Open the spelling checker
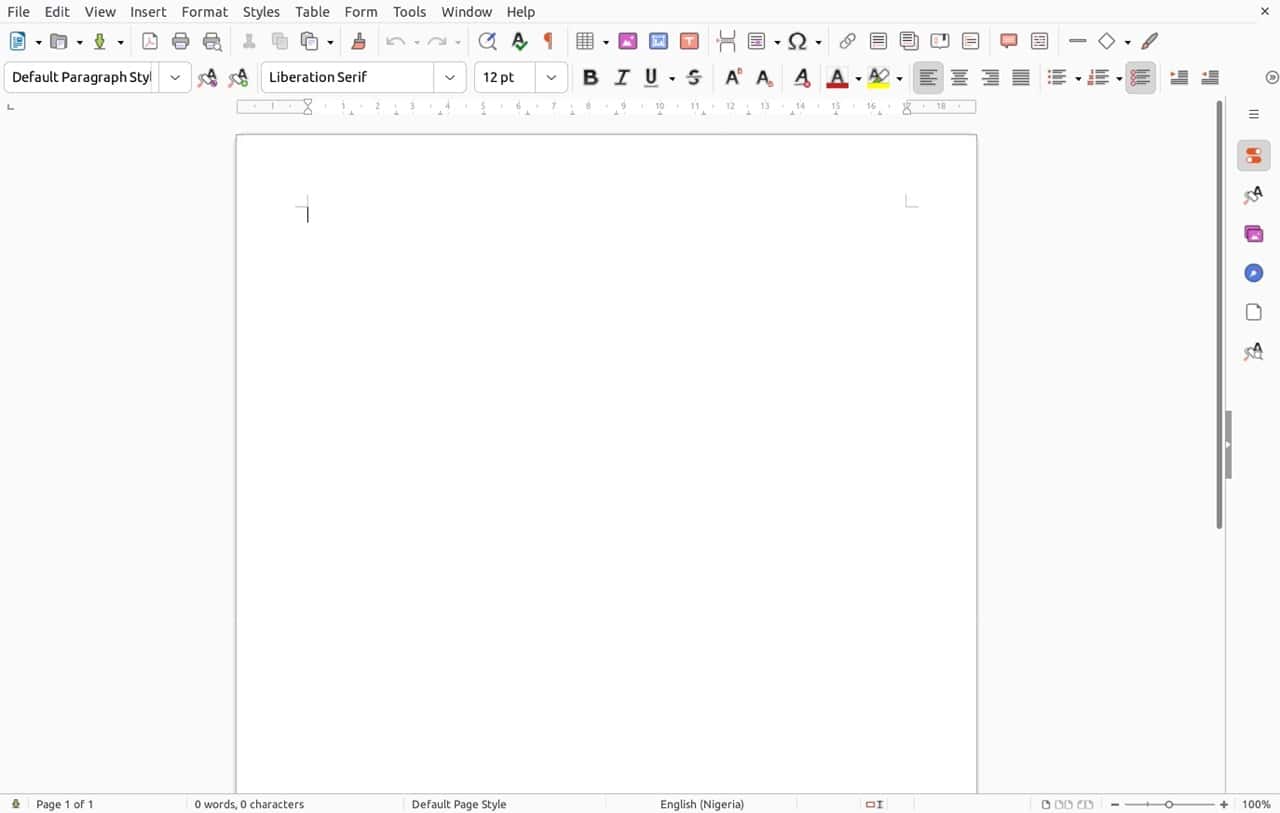Image resolution: width=1280 pixels, height=813 pixels. 519,41
